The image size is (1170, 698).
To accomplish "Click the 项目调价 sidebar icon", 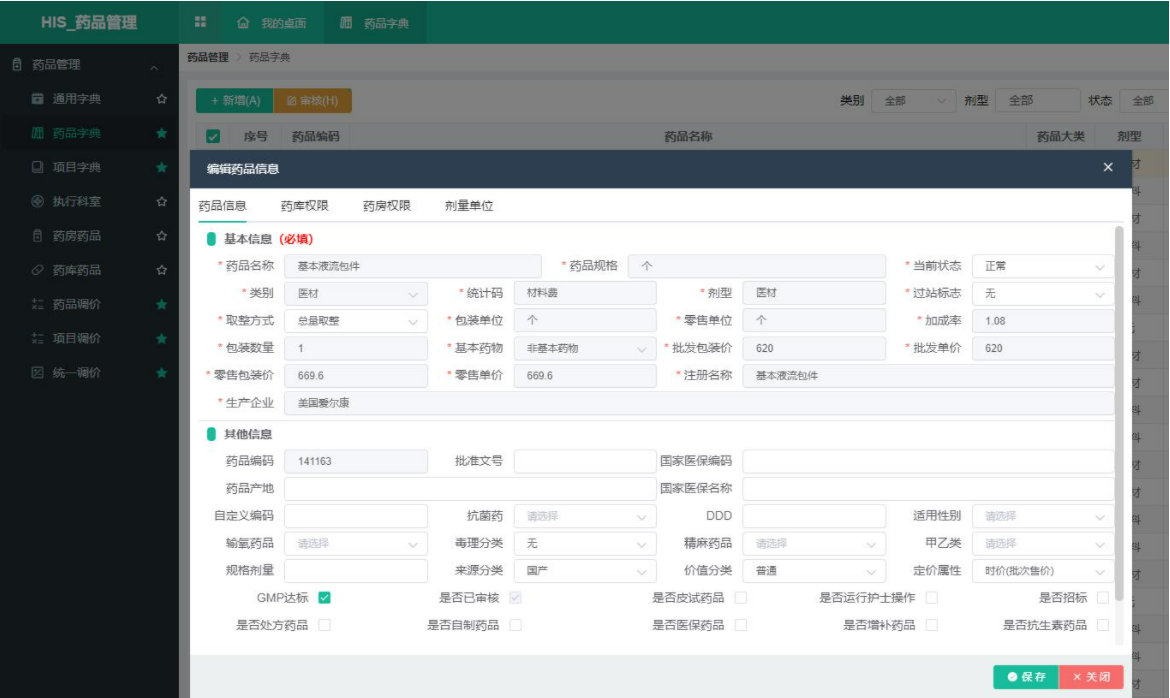I will click(x=37, y=338).
